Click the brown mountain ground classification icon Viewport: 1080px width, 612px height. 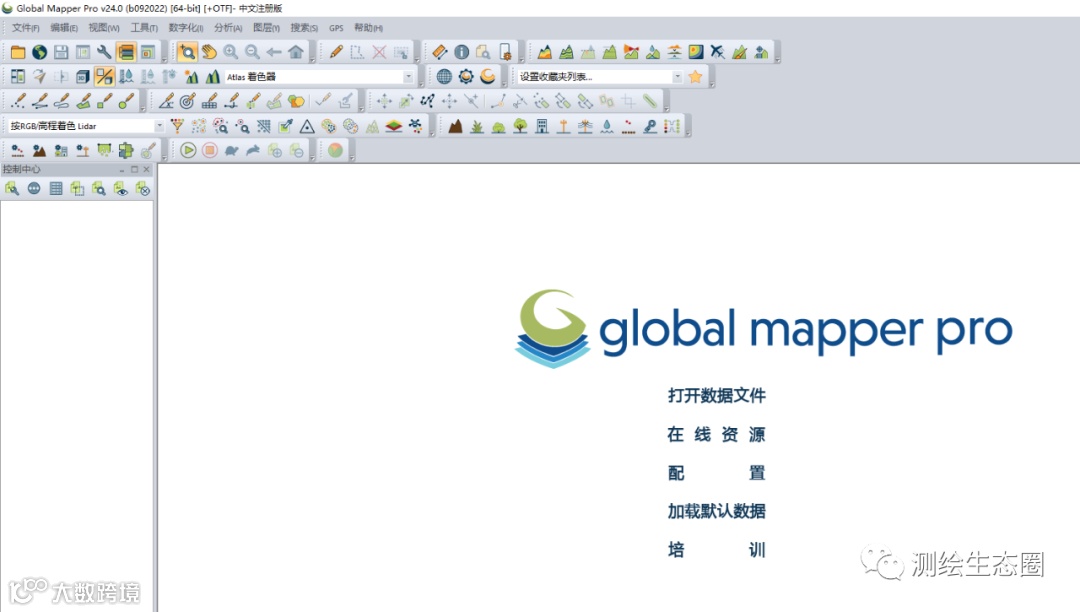[x=455, y=126]
